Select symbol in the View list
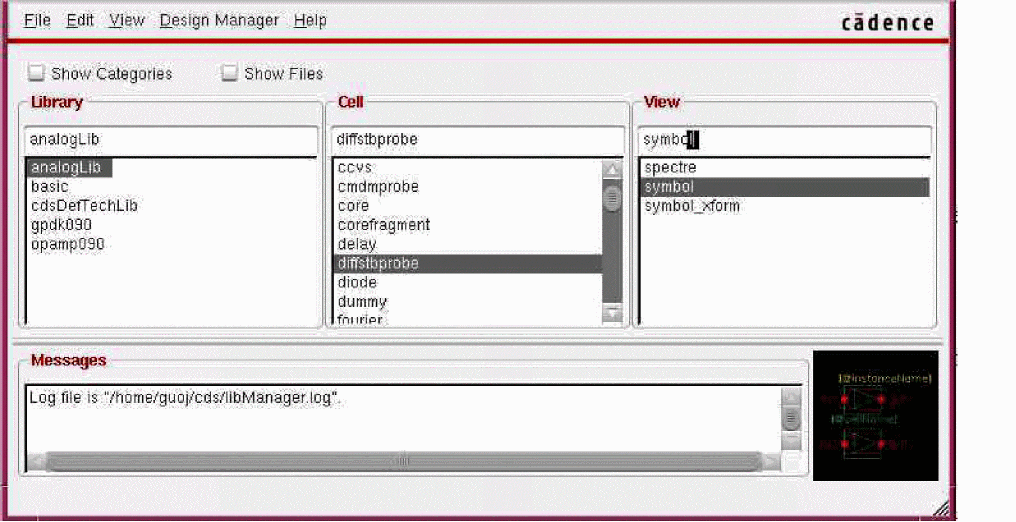Screen dimensions: 1016x522 [x=785, y=187]
